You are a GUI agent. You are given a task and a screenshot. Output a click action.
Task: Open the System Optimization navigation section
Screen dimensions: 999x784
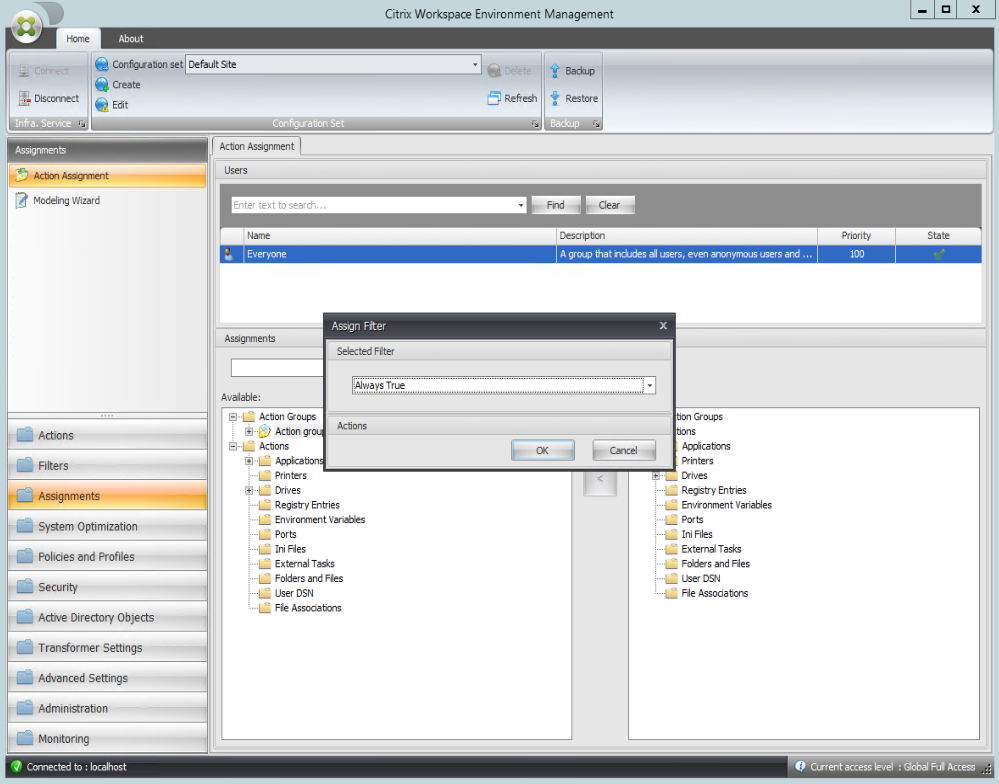click(x=88, y=527)
